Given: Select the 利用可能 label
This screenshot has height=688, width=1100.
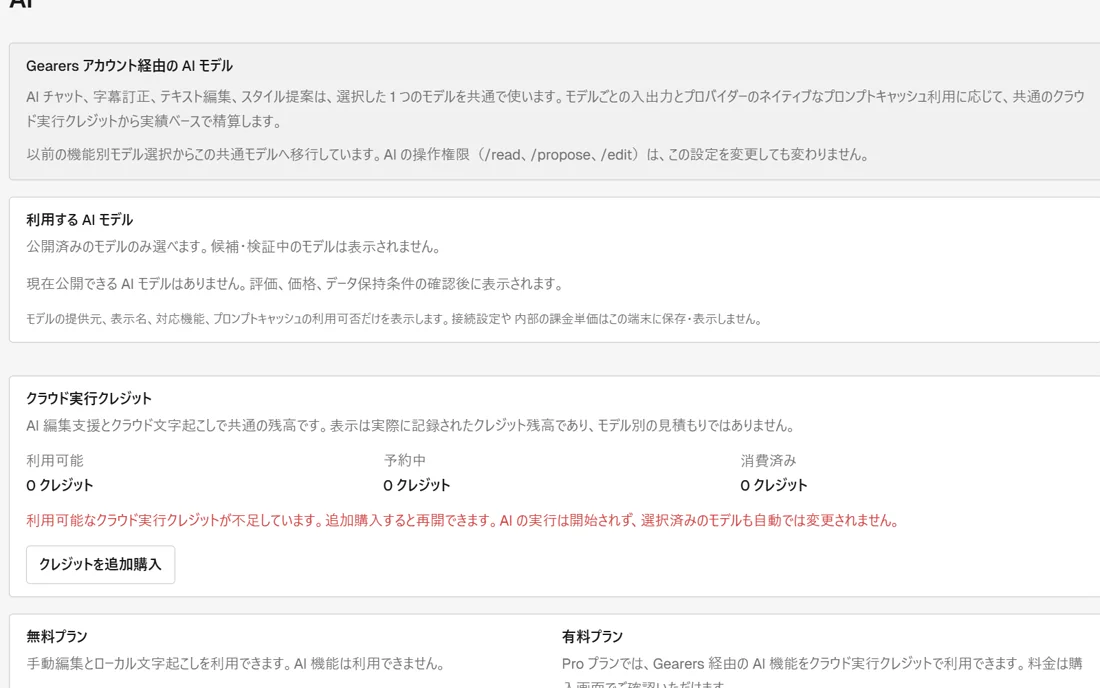Looking at the screenshot, I should pos(55,461).
